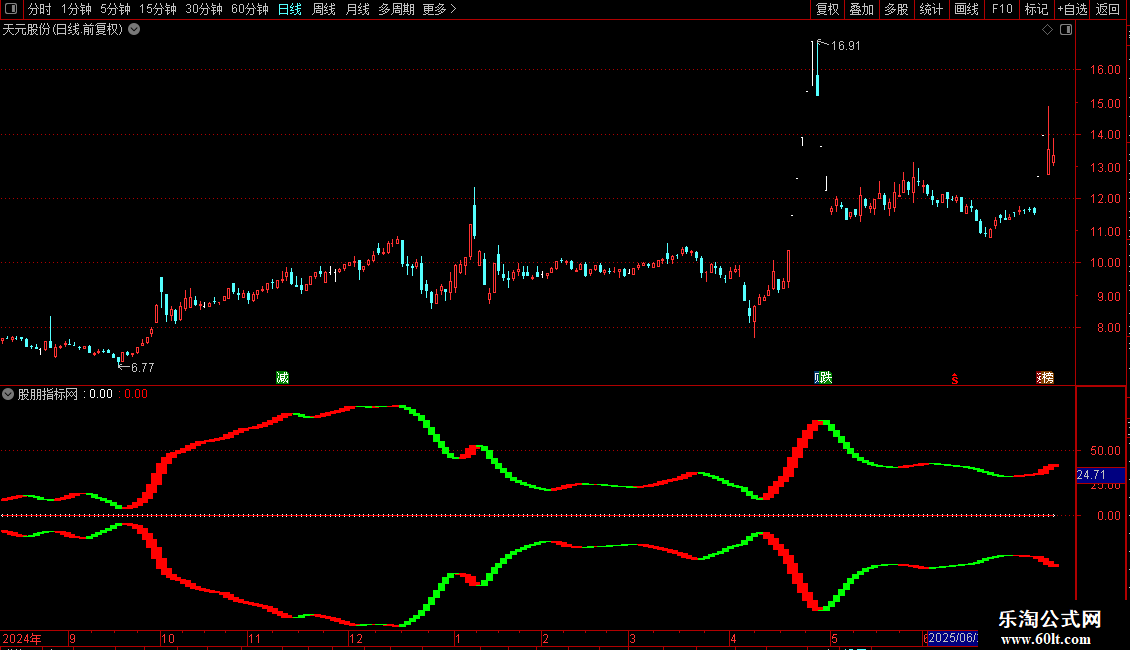
Task: Click the 返回 back button
Action: click(1108, 9)
